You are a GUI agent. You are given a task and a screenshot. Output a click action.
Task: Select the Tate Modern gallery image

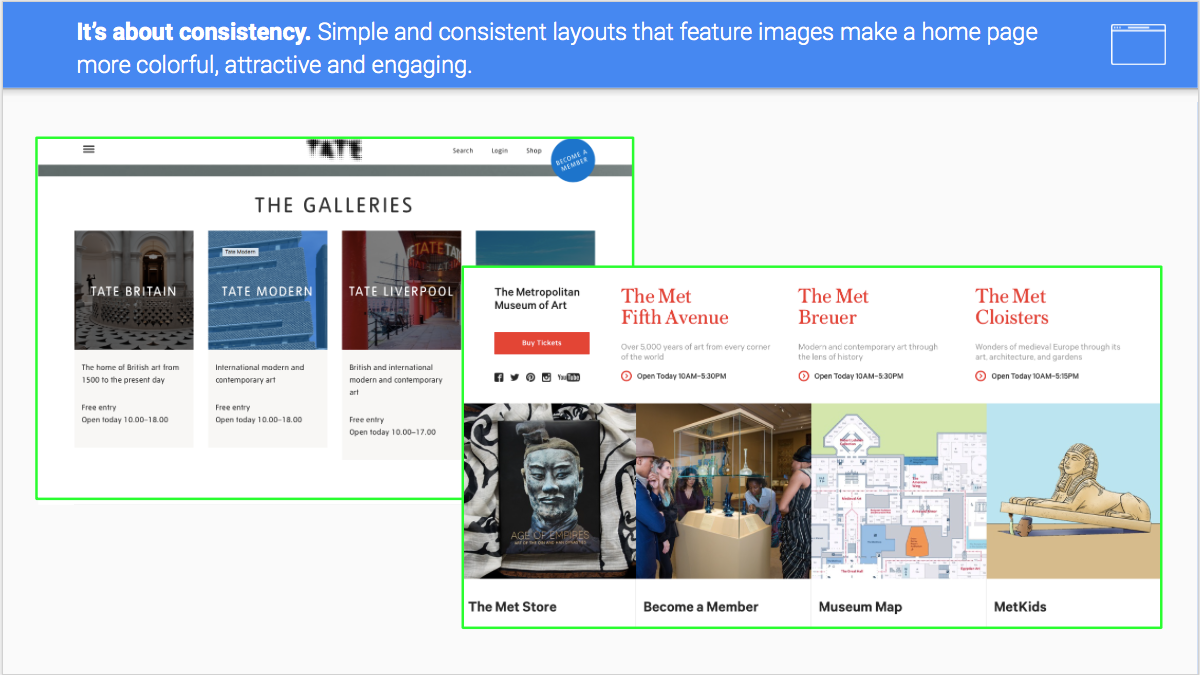pos(267,290)
